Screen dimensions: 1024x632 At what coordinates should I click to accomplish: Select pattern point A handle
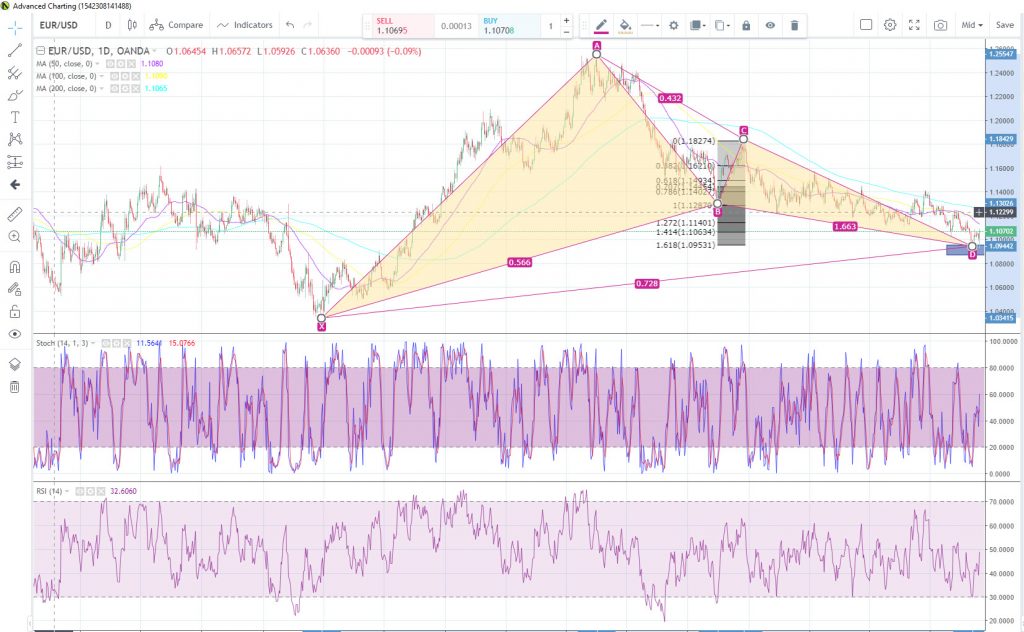click(596, 54)
